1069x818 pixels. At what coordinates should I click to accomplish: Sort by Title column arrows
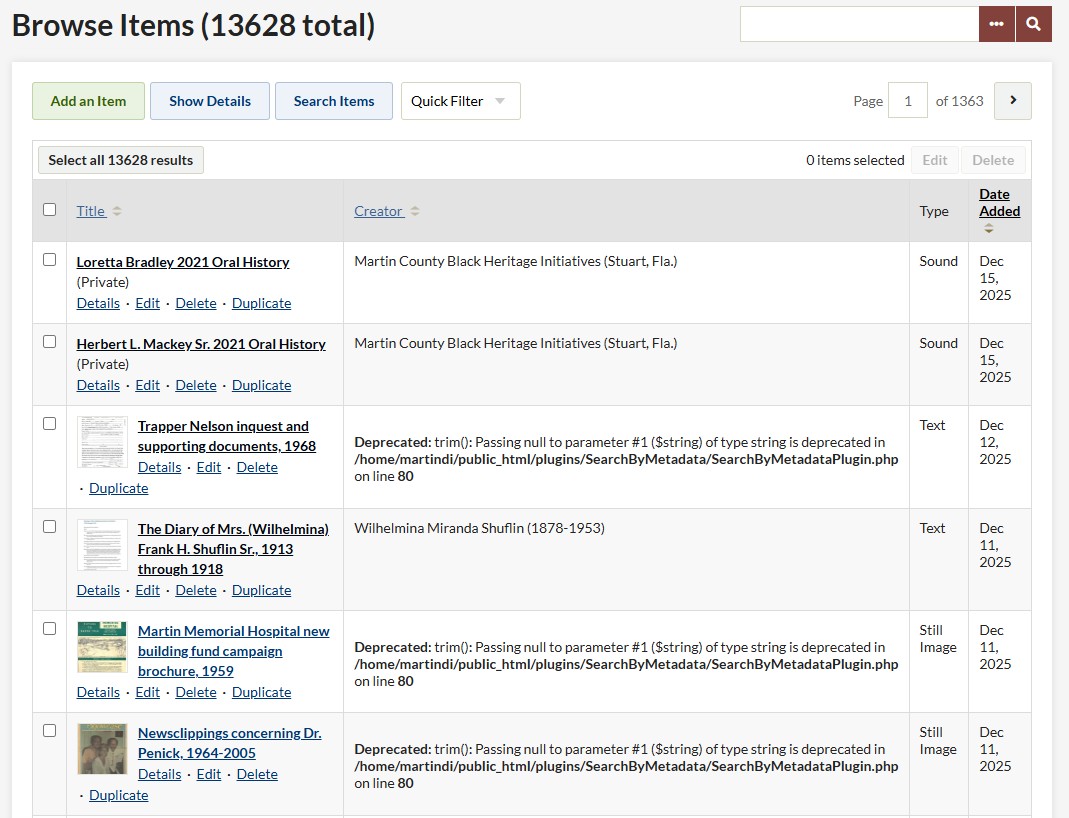click(116, 211)
